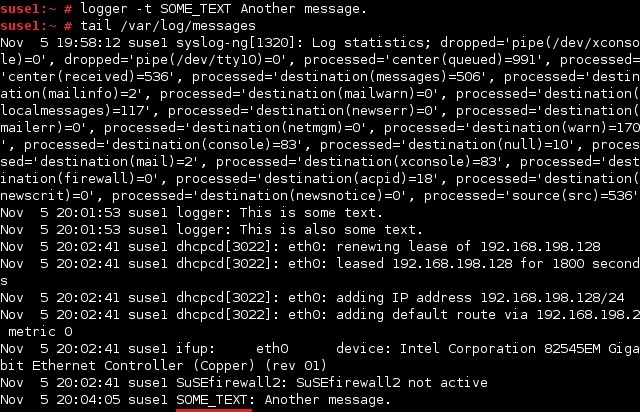Click the 'adding IP address 192.168.198.128/24' entry
640x412 pixels.
(480, 298)
